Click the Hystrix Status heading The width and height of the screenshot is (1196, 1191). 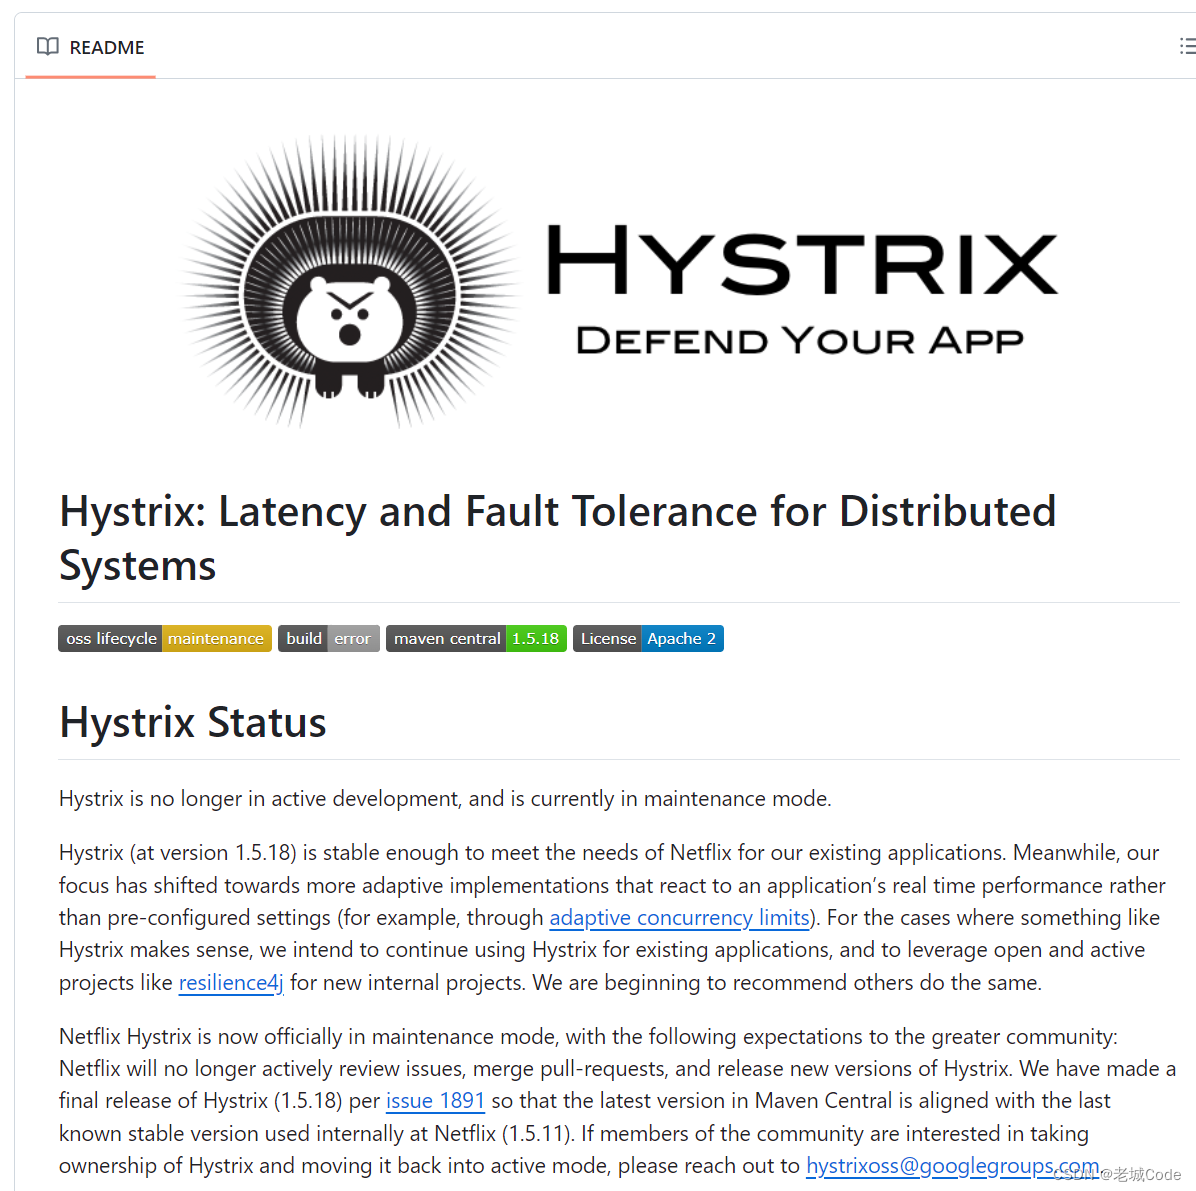pos(192,722)
